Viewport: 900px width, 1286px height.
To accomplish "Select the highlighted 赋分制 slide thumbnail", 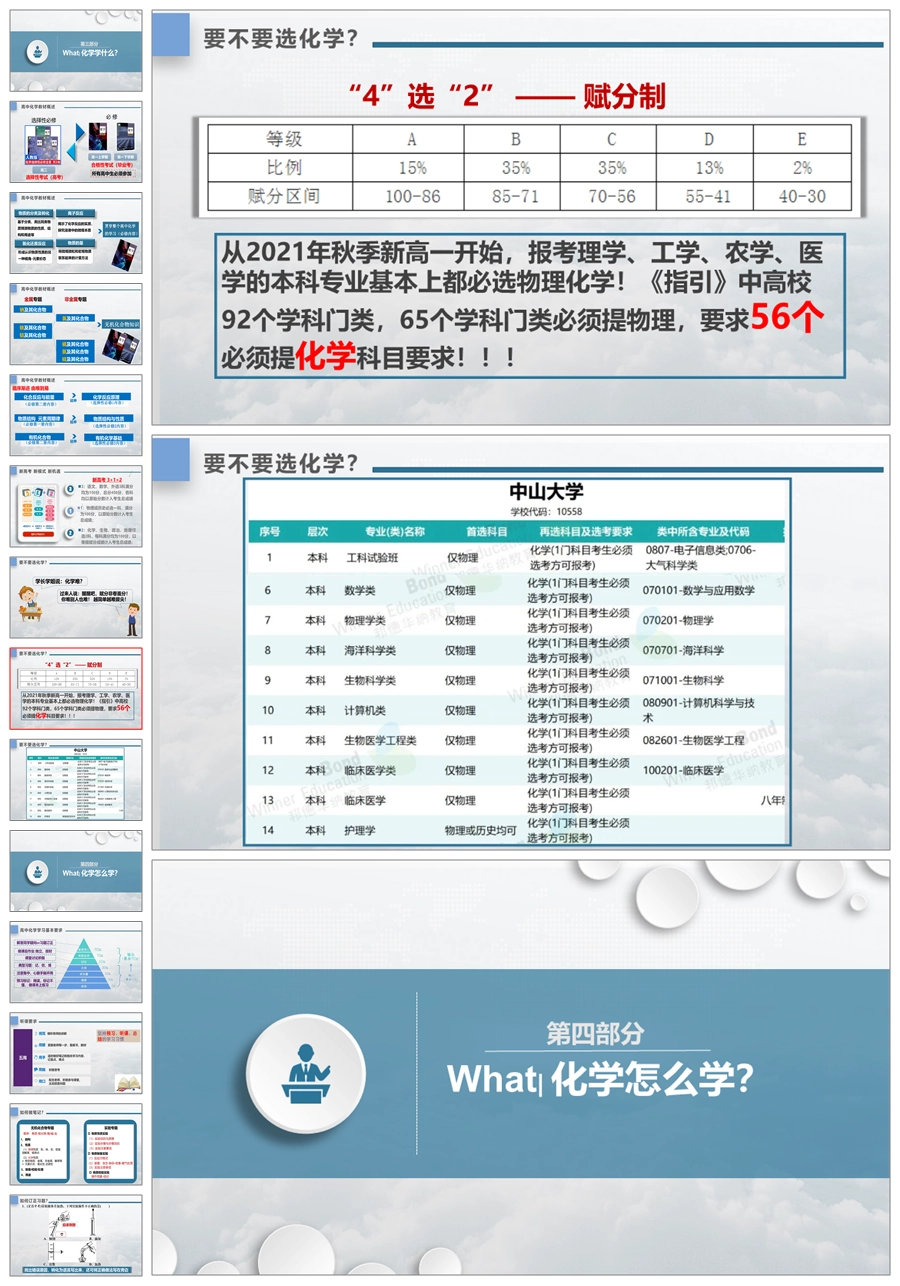I will pos(76,688).
